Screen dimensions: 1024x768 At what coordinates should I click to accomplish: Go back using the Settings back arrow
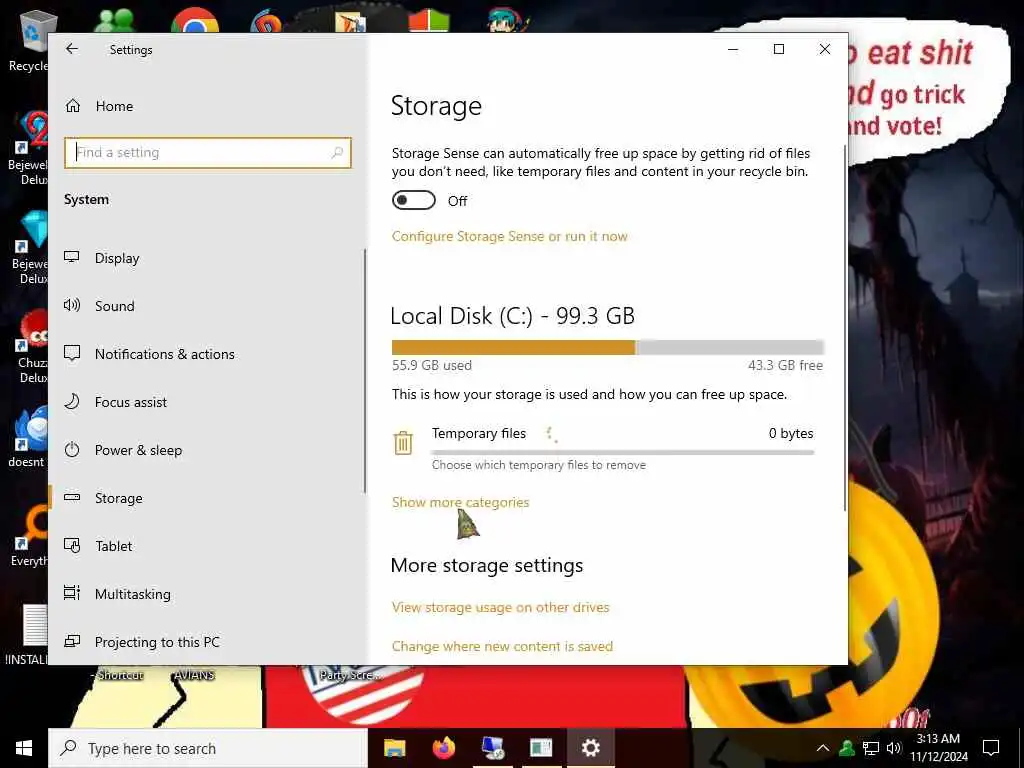(72, 49)
